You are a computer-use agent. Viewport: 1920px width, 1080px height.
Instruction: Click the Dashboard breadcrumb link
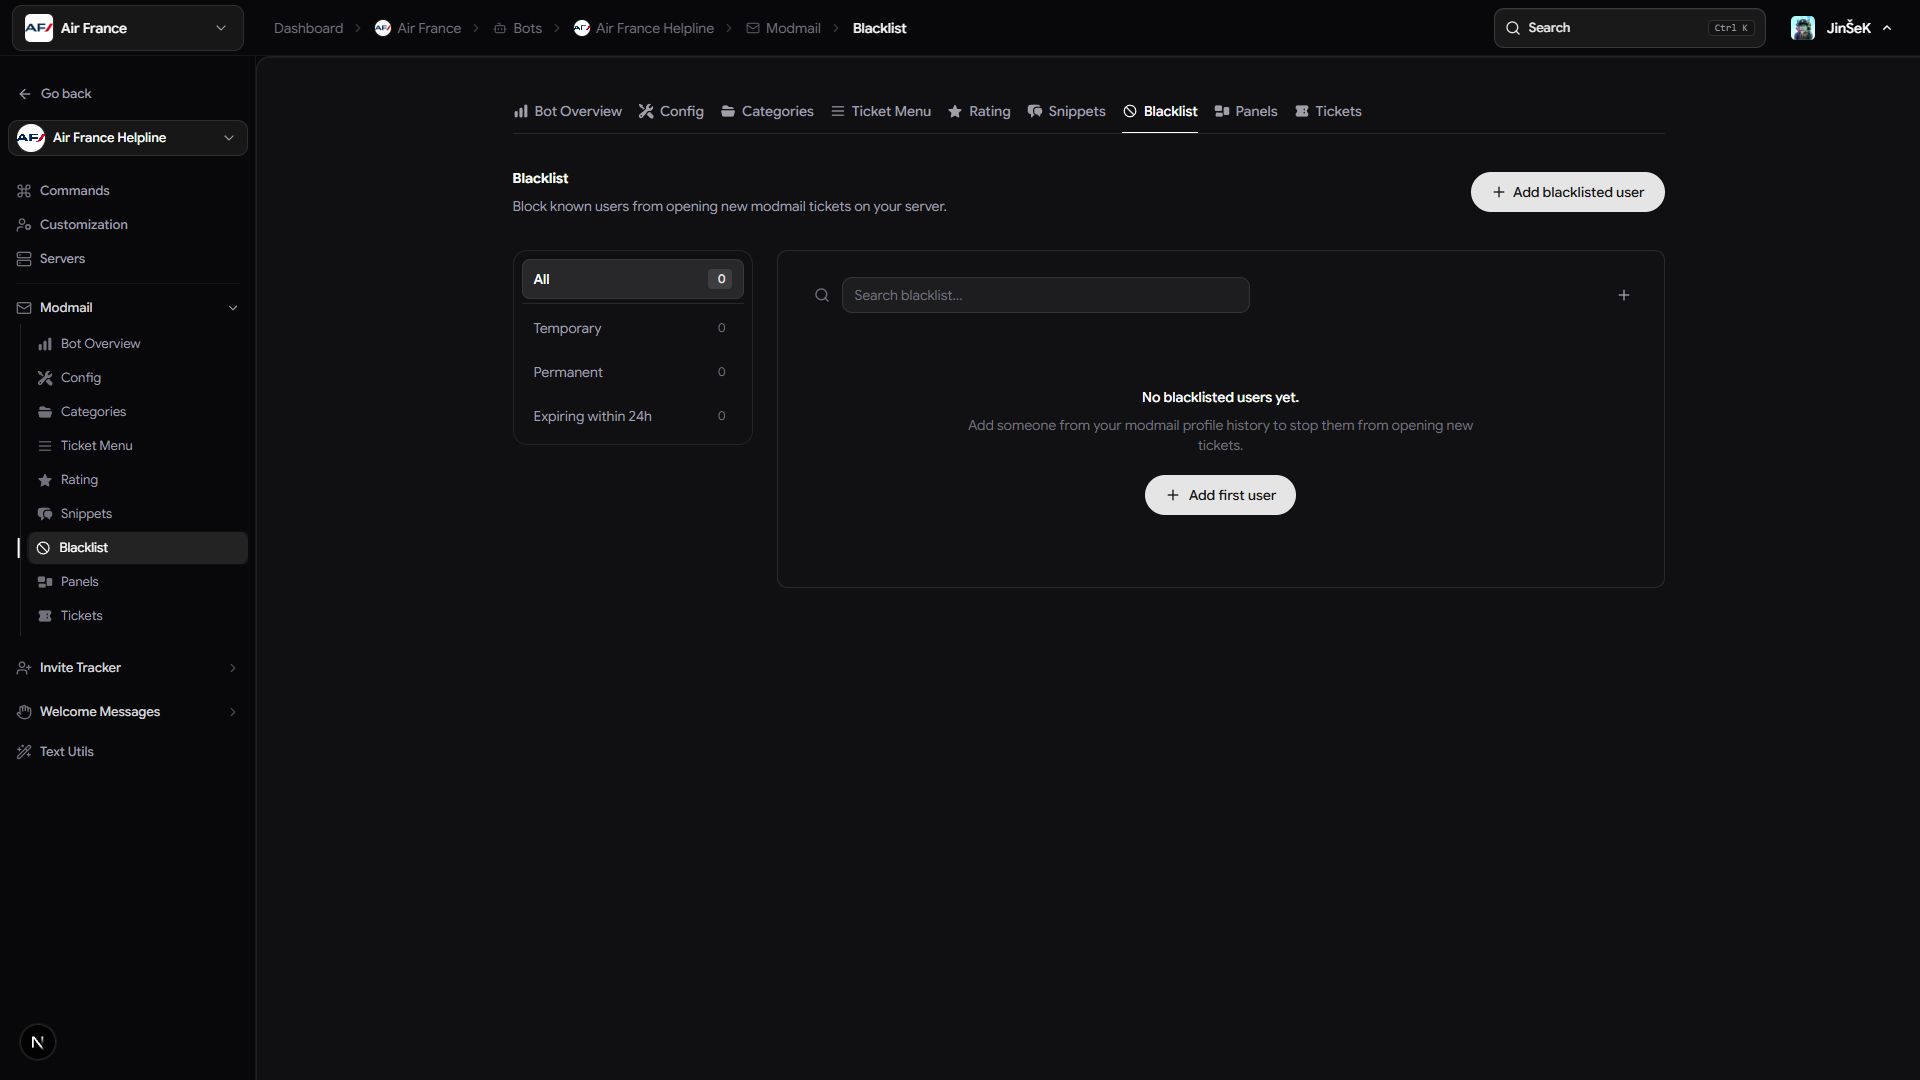tap(308, 28)
